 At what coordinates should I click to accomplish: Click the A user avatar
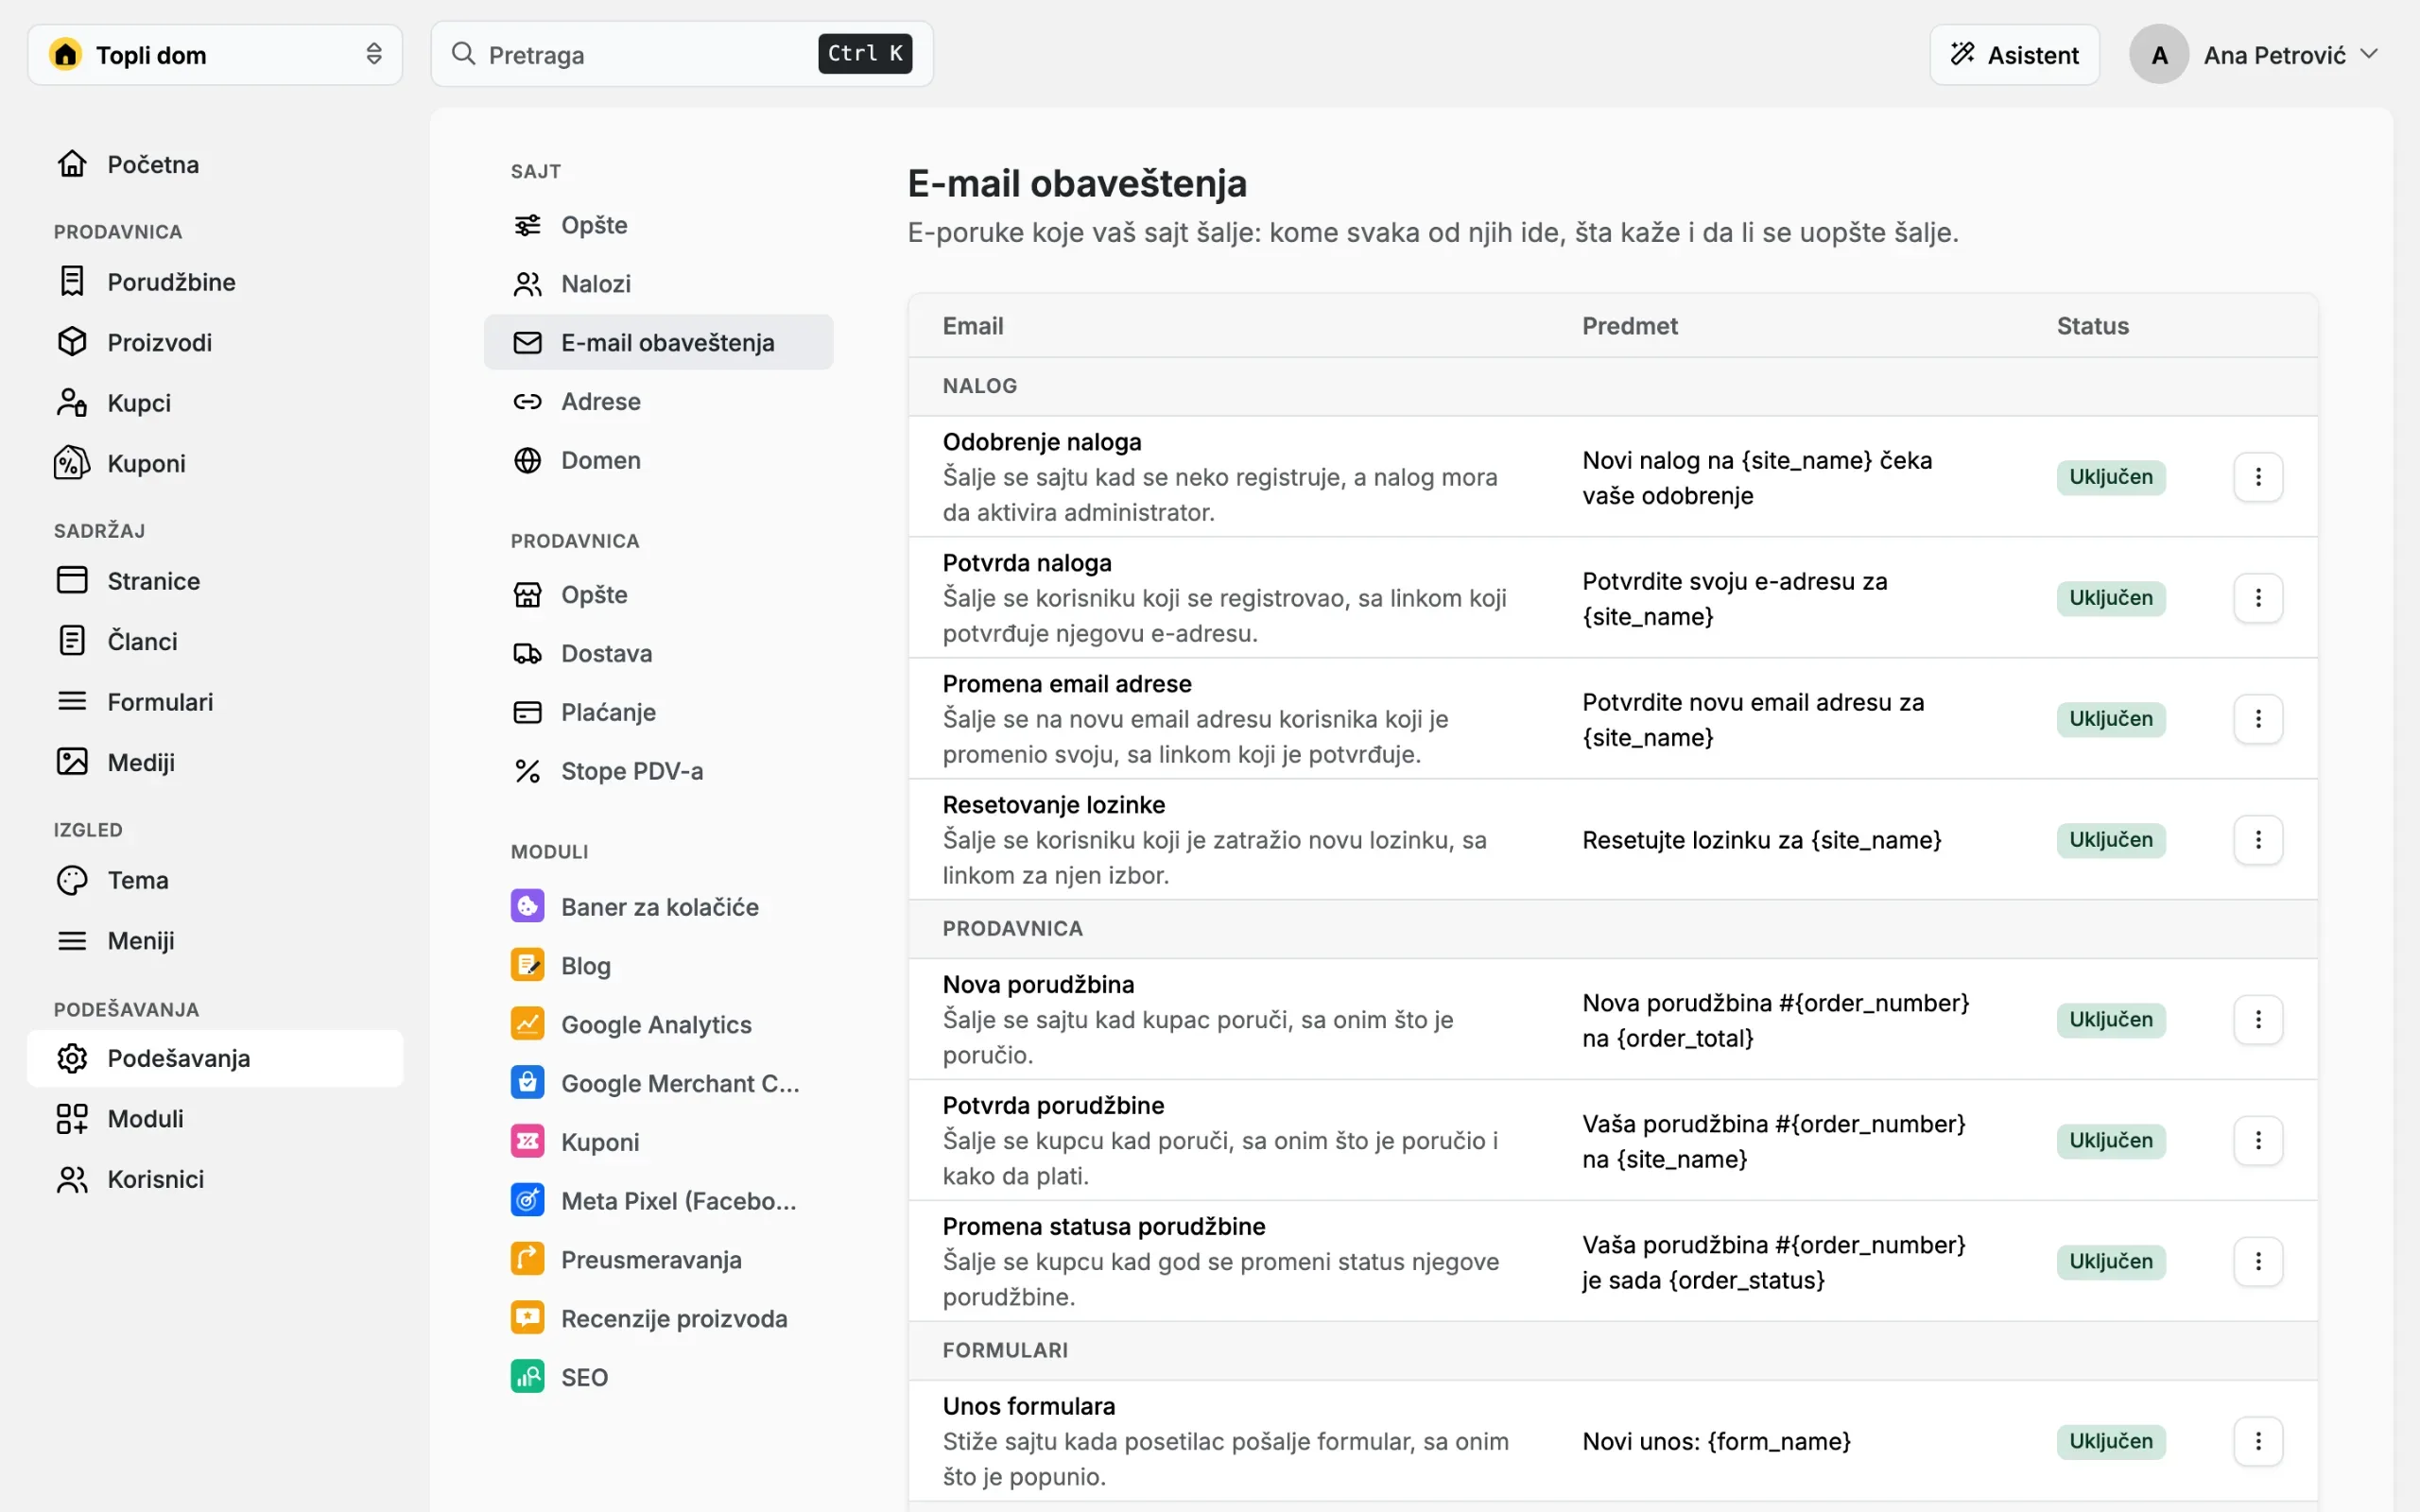pos(2159,54)
